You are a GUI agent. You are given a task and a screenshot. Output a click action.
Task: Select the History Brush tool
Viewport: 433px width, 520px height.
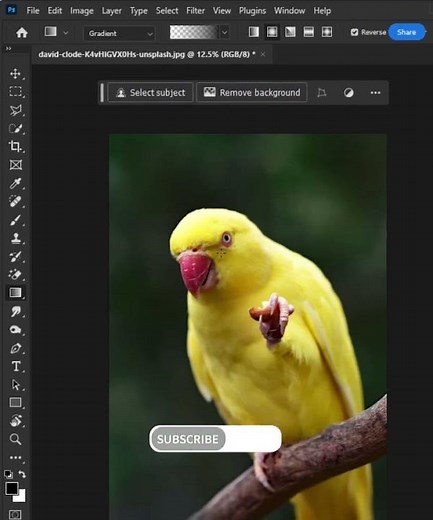pos(15,256)
